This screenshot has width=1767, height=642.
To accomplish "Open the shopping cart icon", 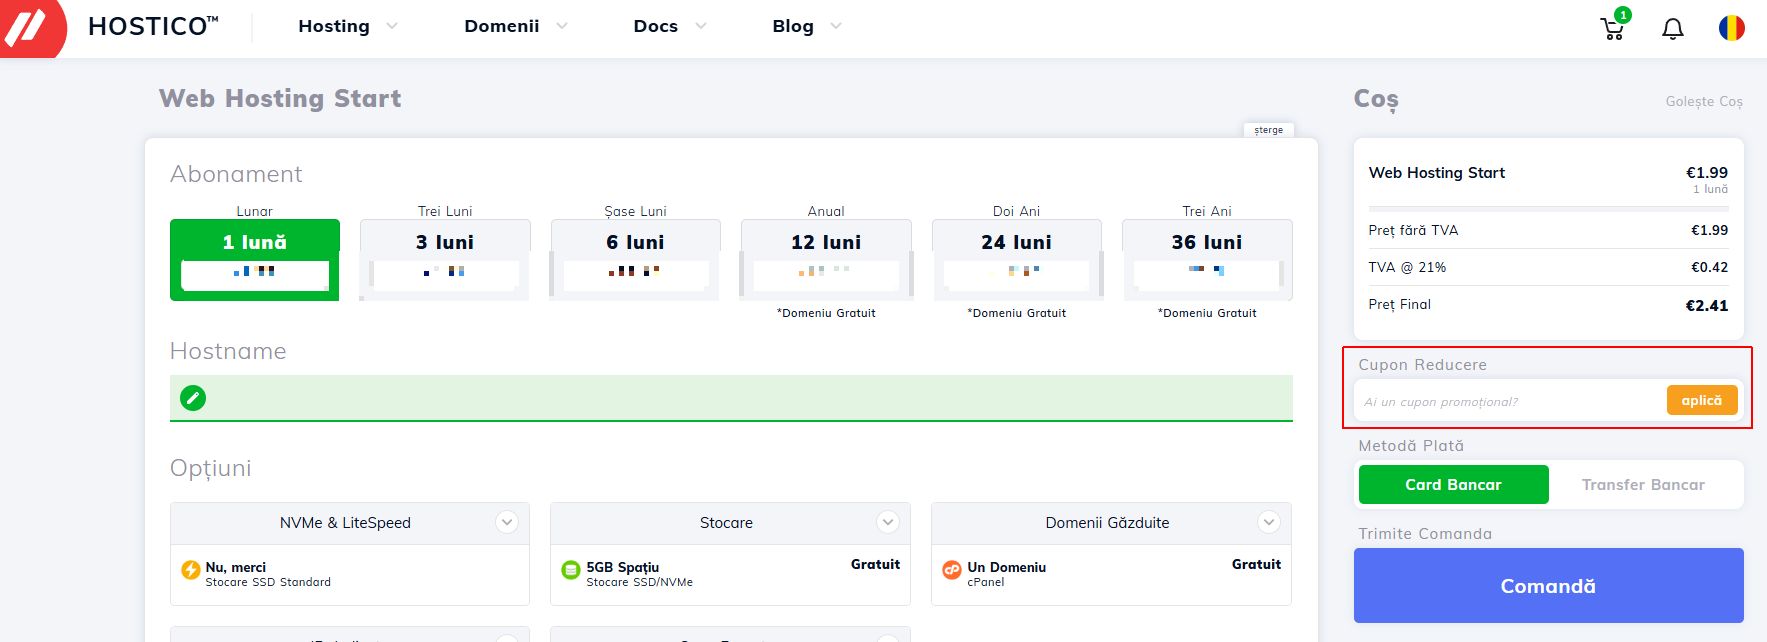I will pos(1613,27).
